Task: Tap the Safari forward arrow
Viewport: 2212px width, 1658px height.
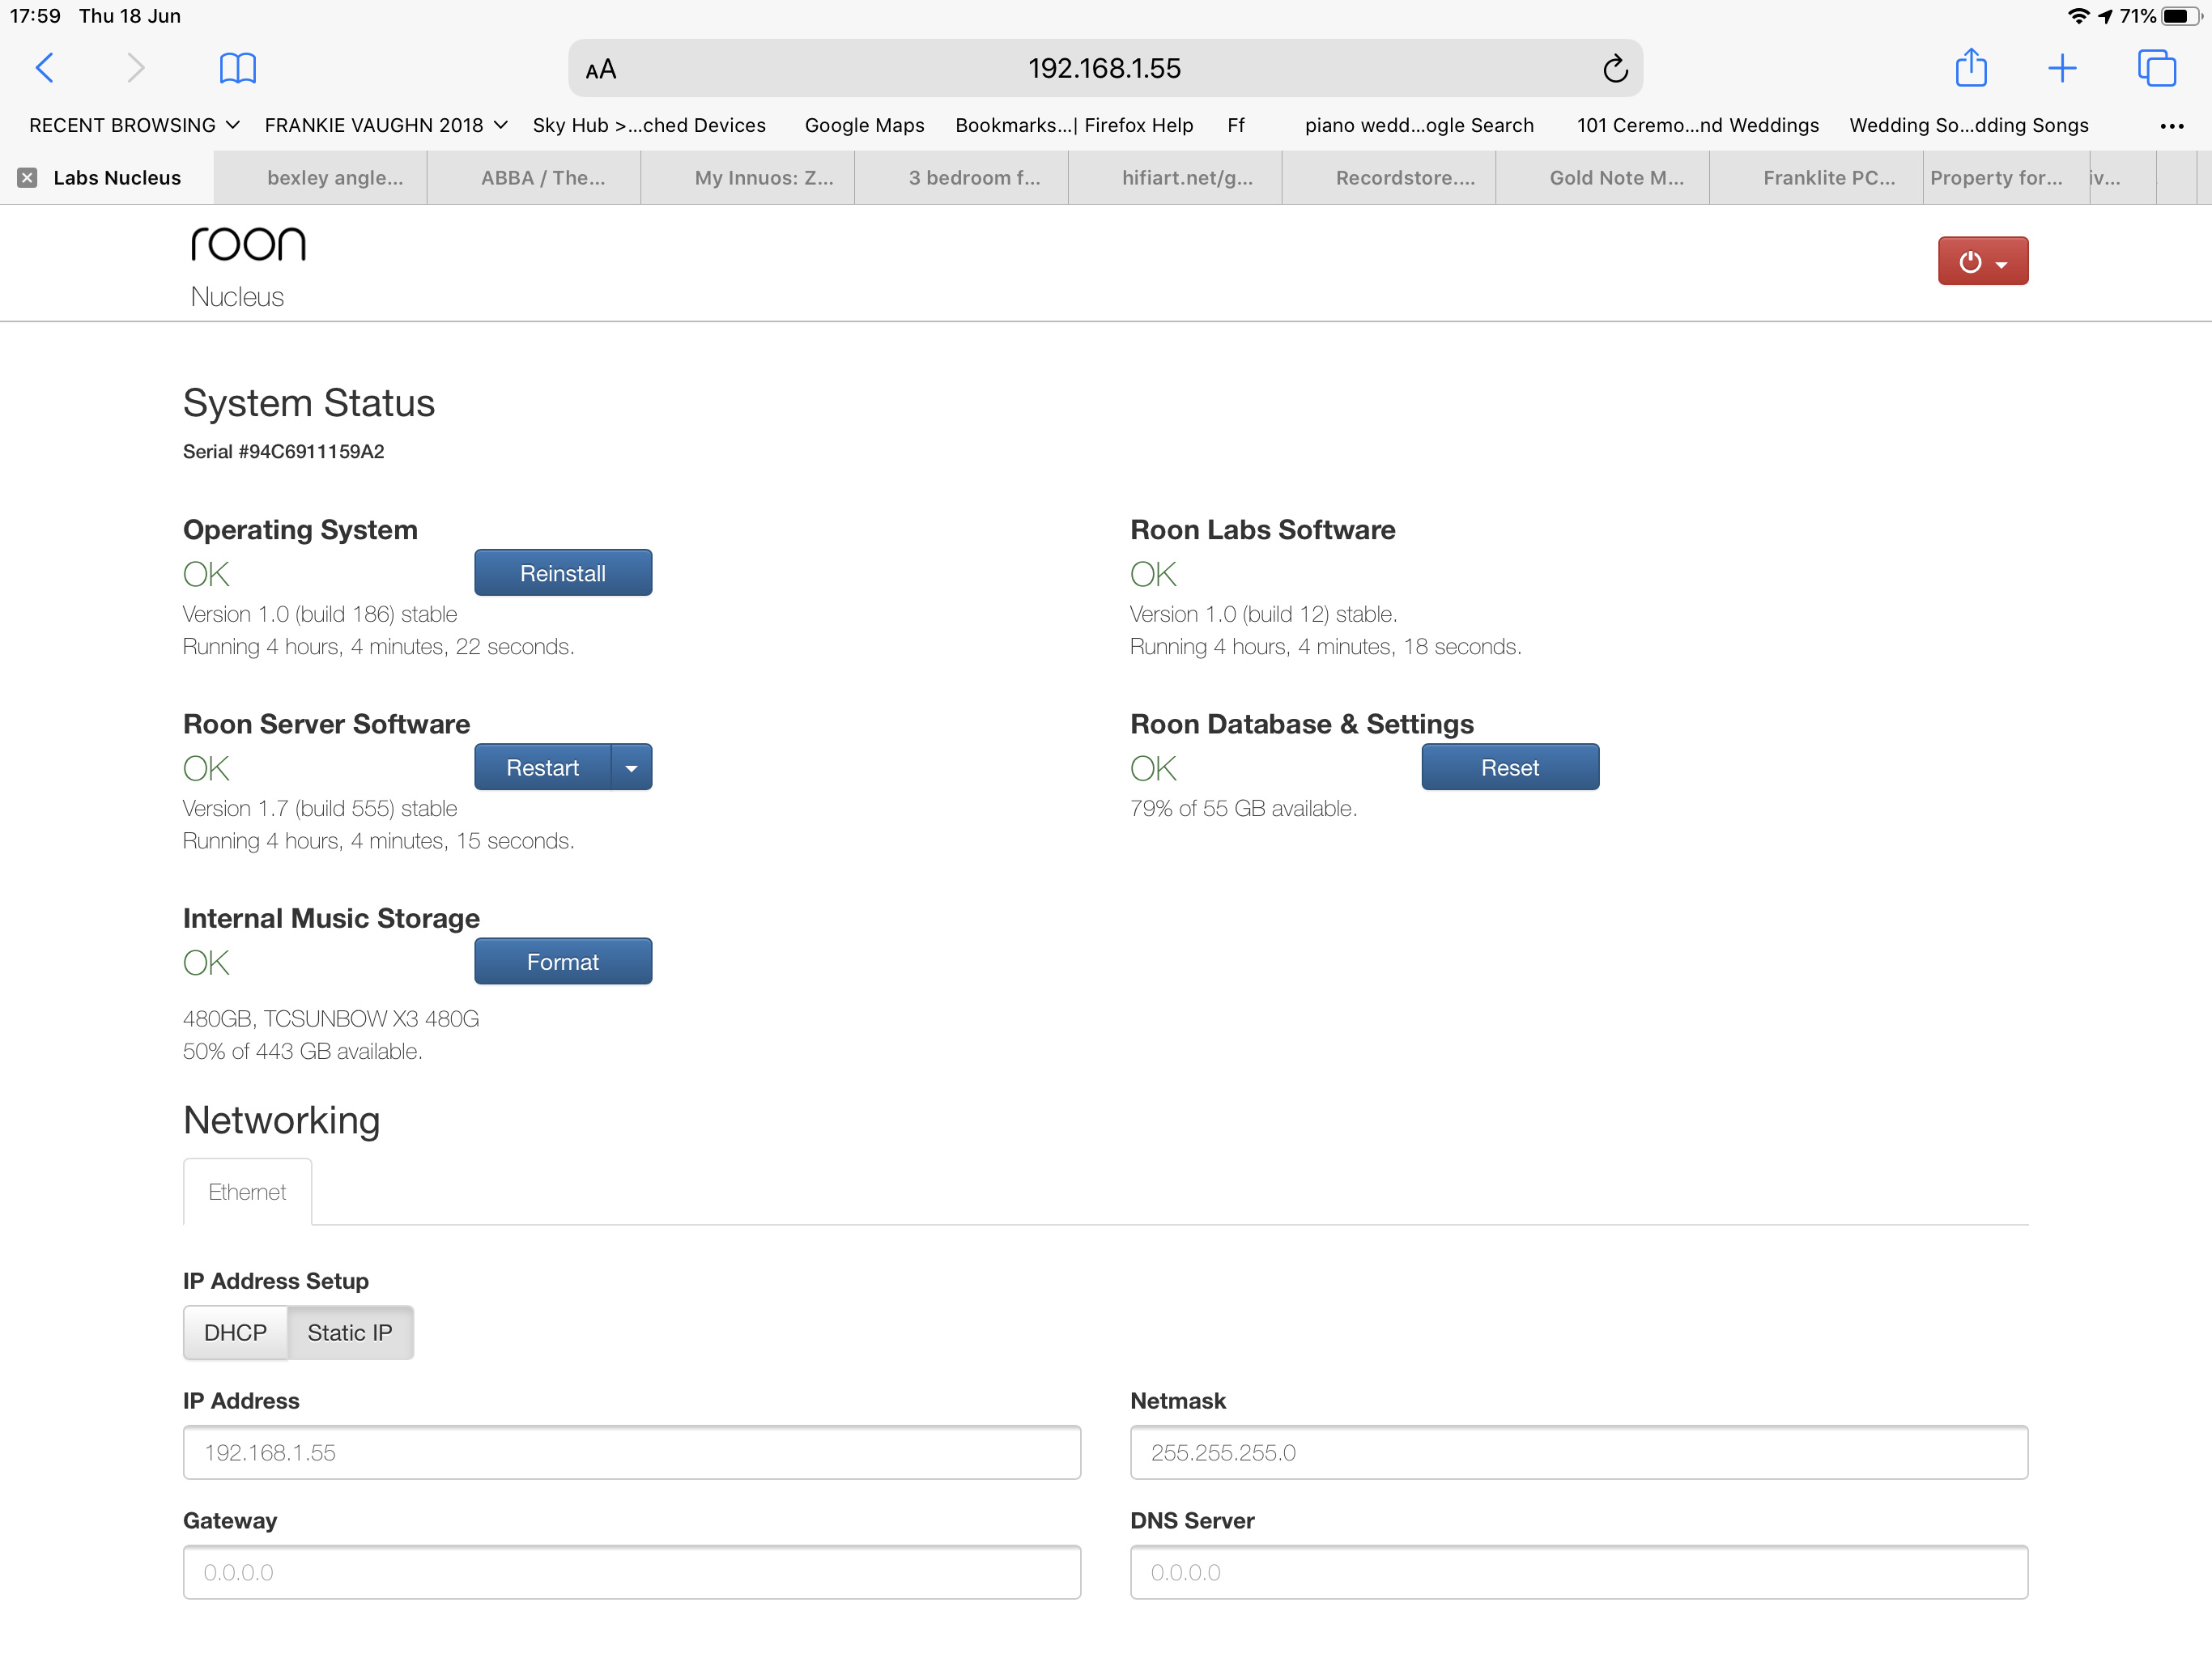Action: (x=136, y=68)
